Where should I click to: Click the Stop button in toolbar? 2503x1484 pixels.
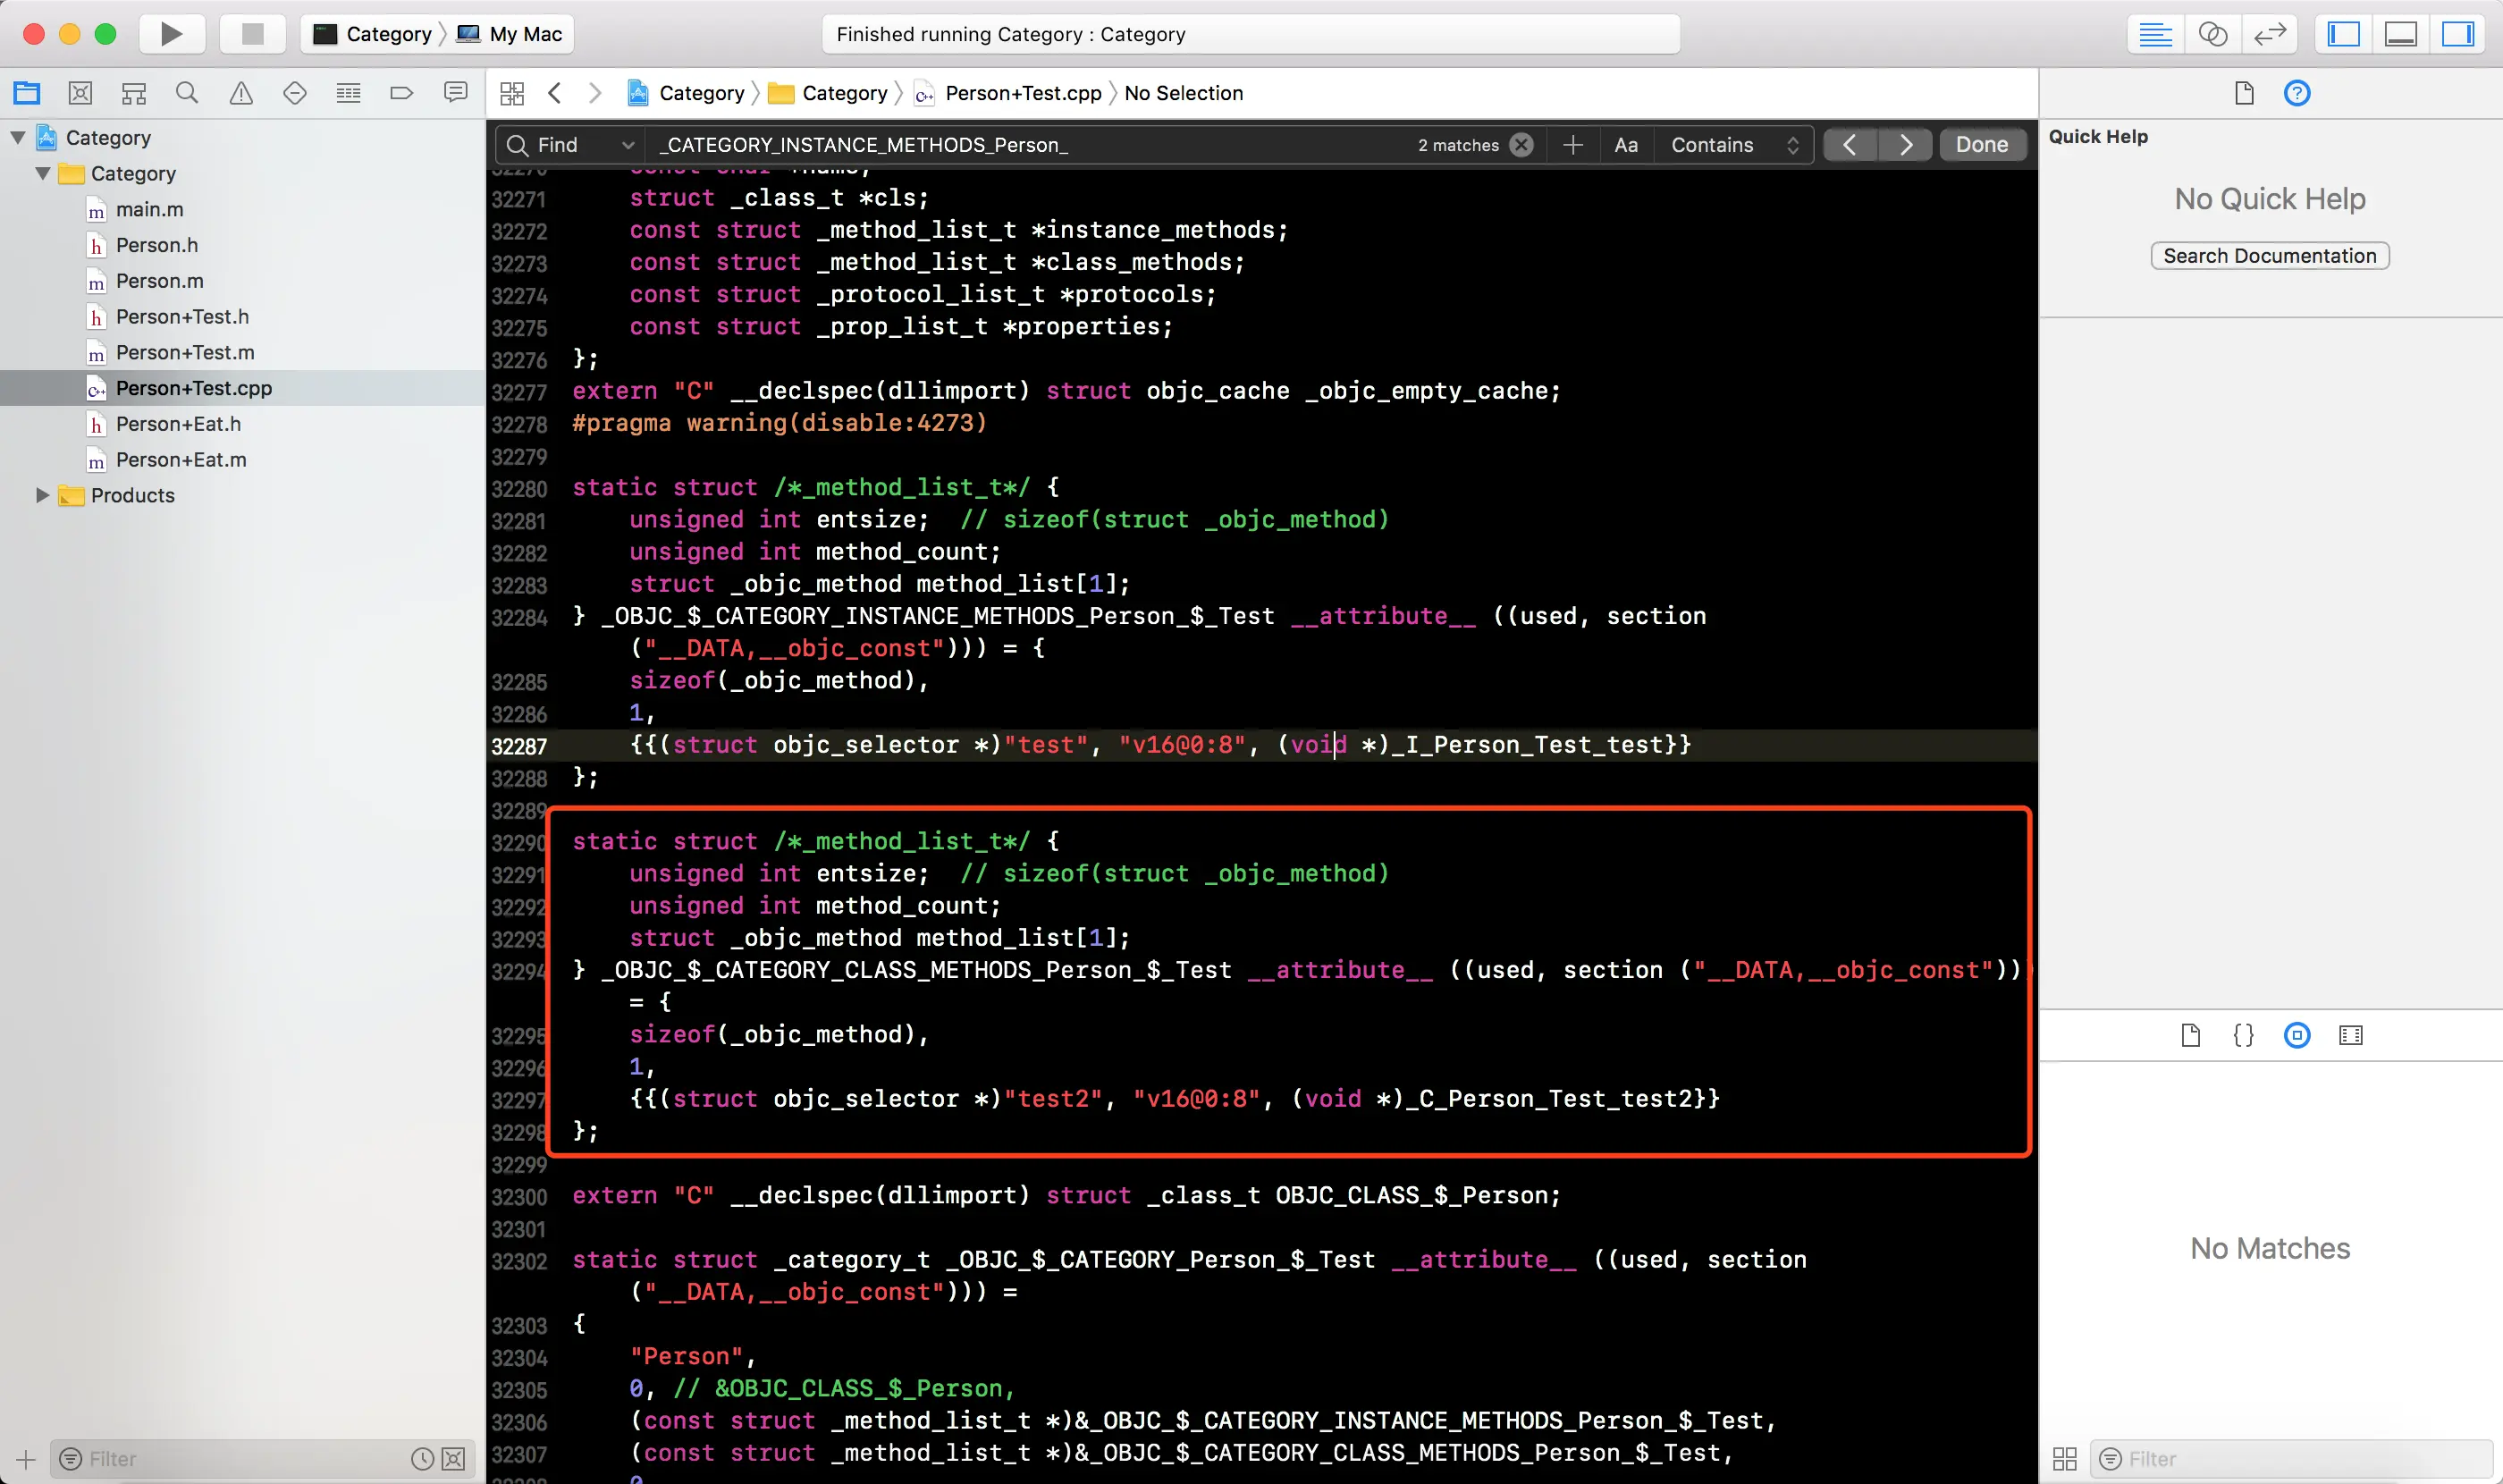pyautogui.click(x=252, y=34)
